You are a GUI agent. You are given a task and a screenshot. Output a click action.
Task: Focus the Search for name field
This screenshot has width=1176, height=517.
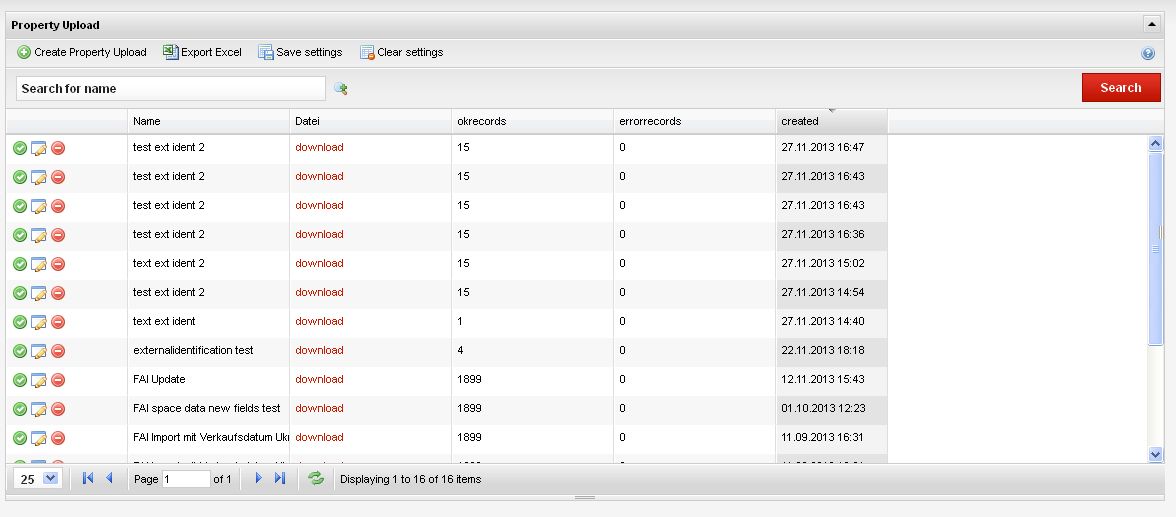(171, 89)
